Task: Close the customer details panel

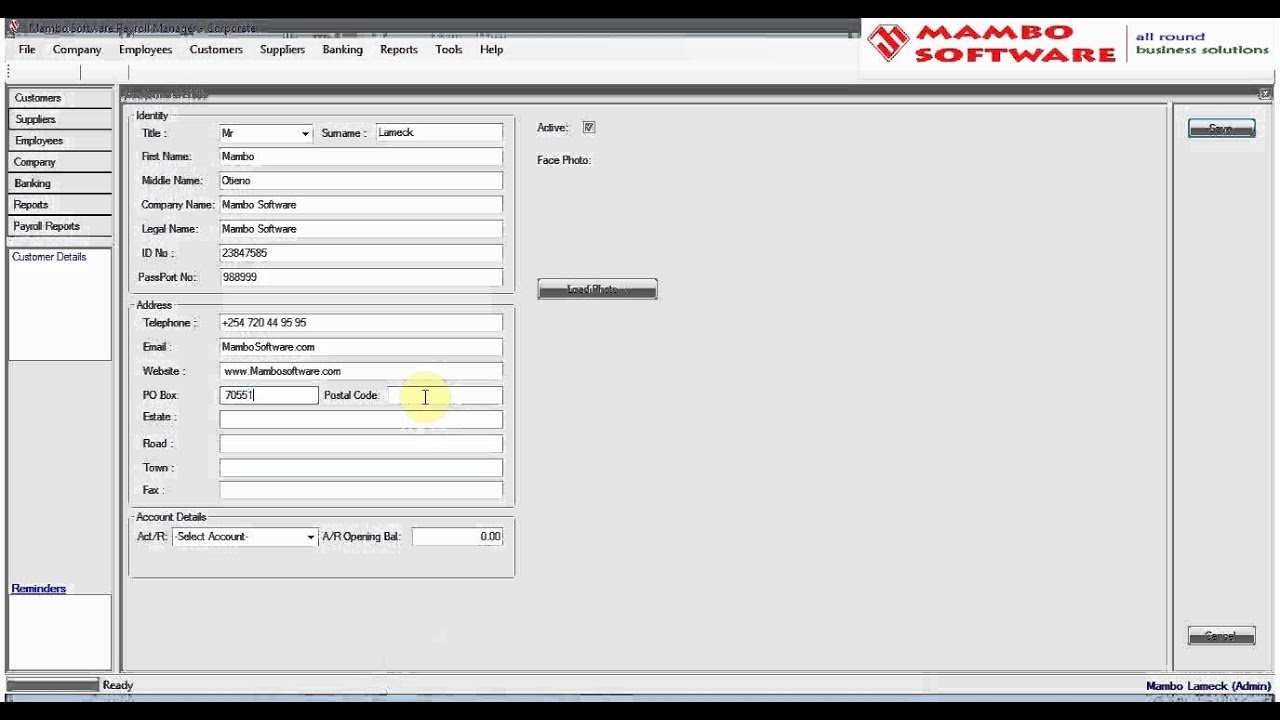Action: 1265,94
